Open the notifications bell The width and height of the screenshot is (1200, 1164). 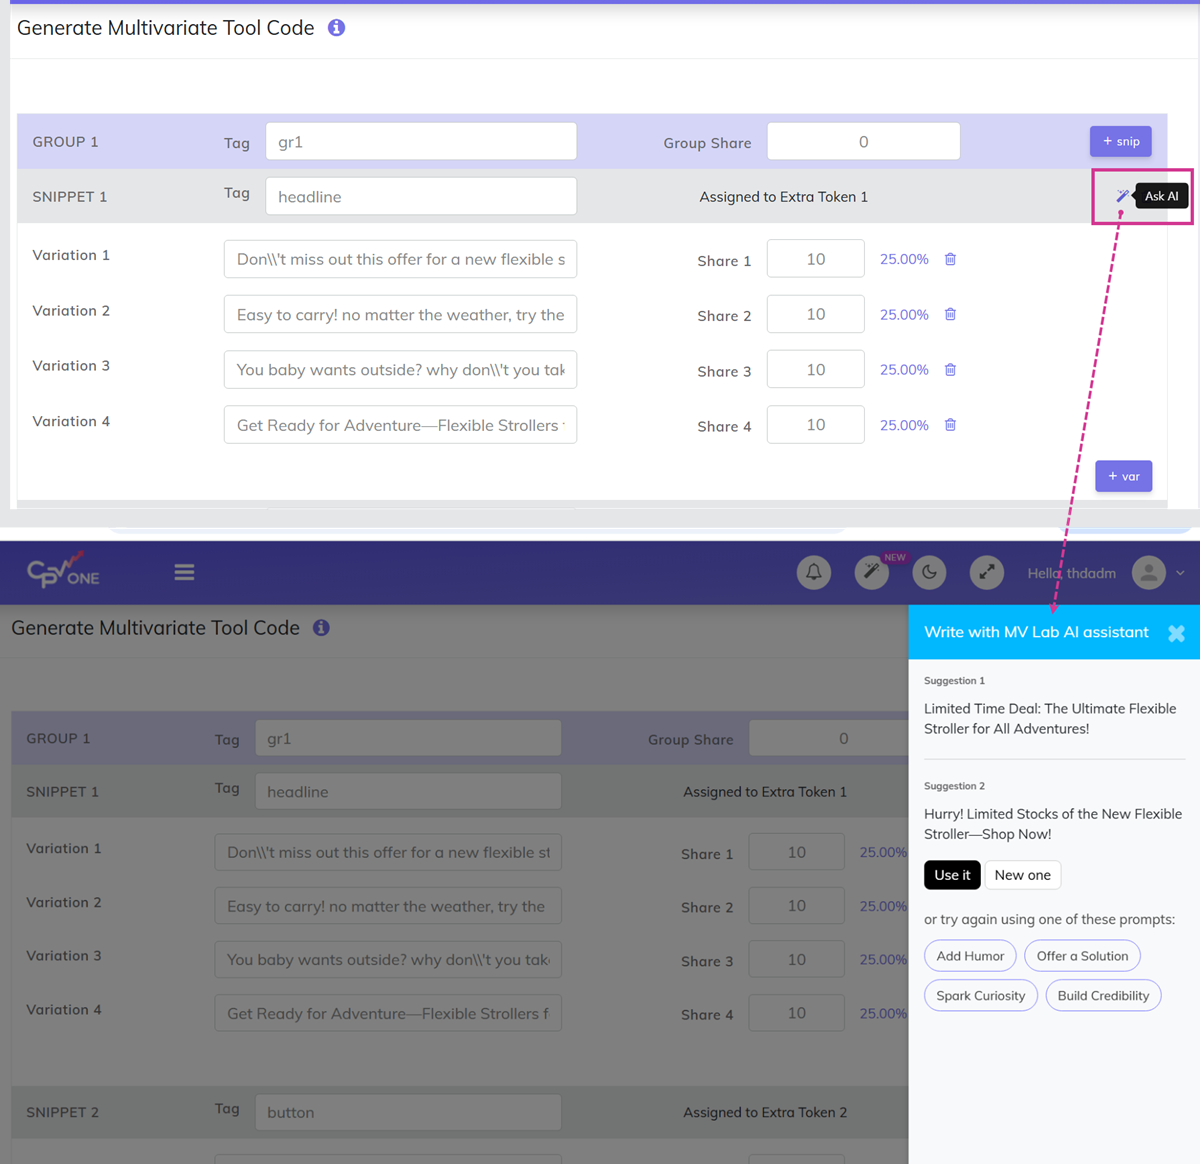(814, 572)
